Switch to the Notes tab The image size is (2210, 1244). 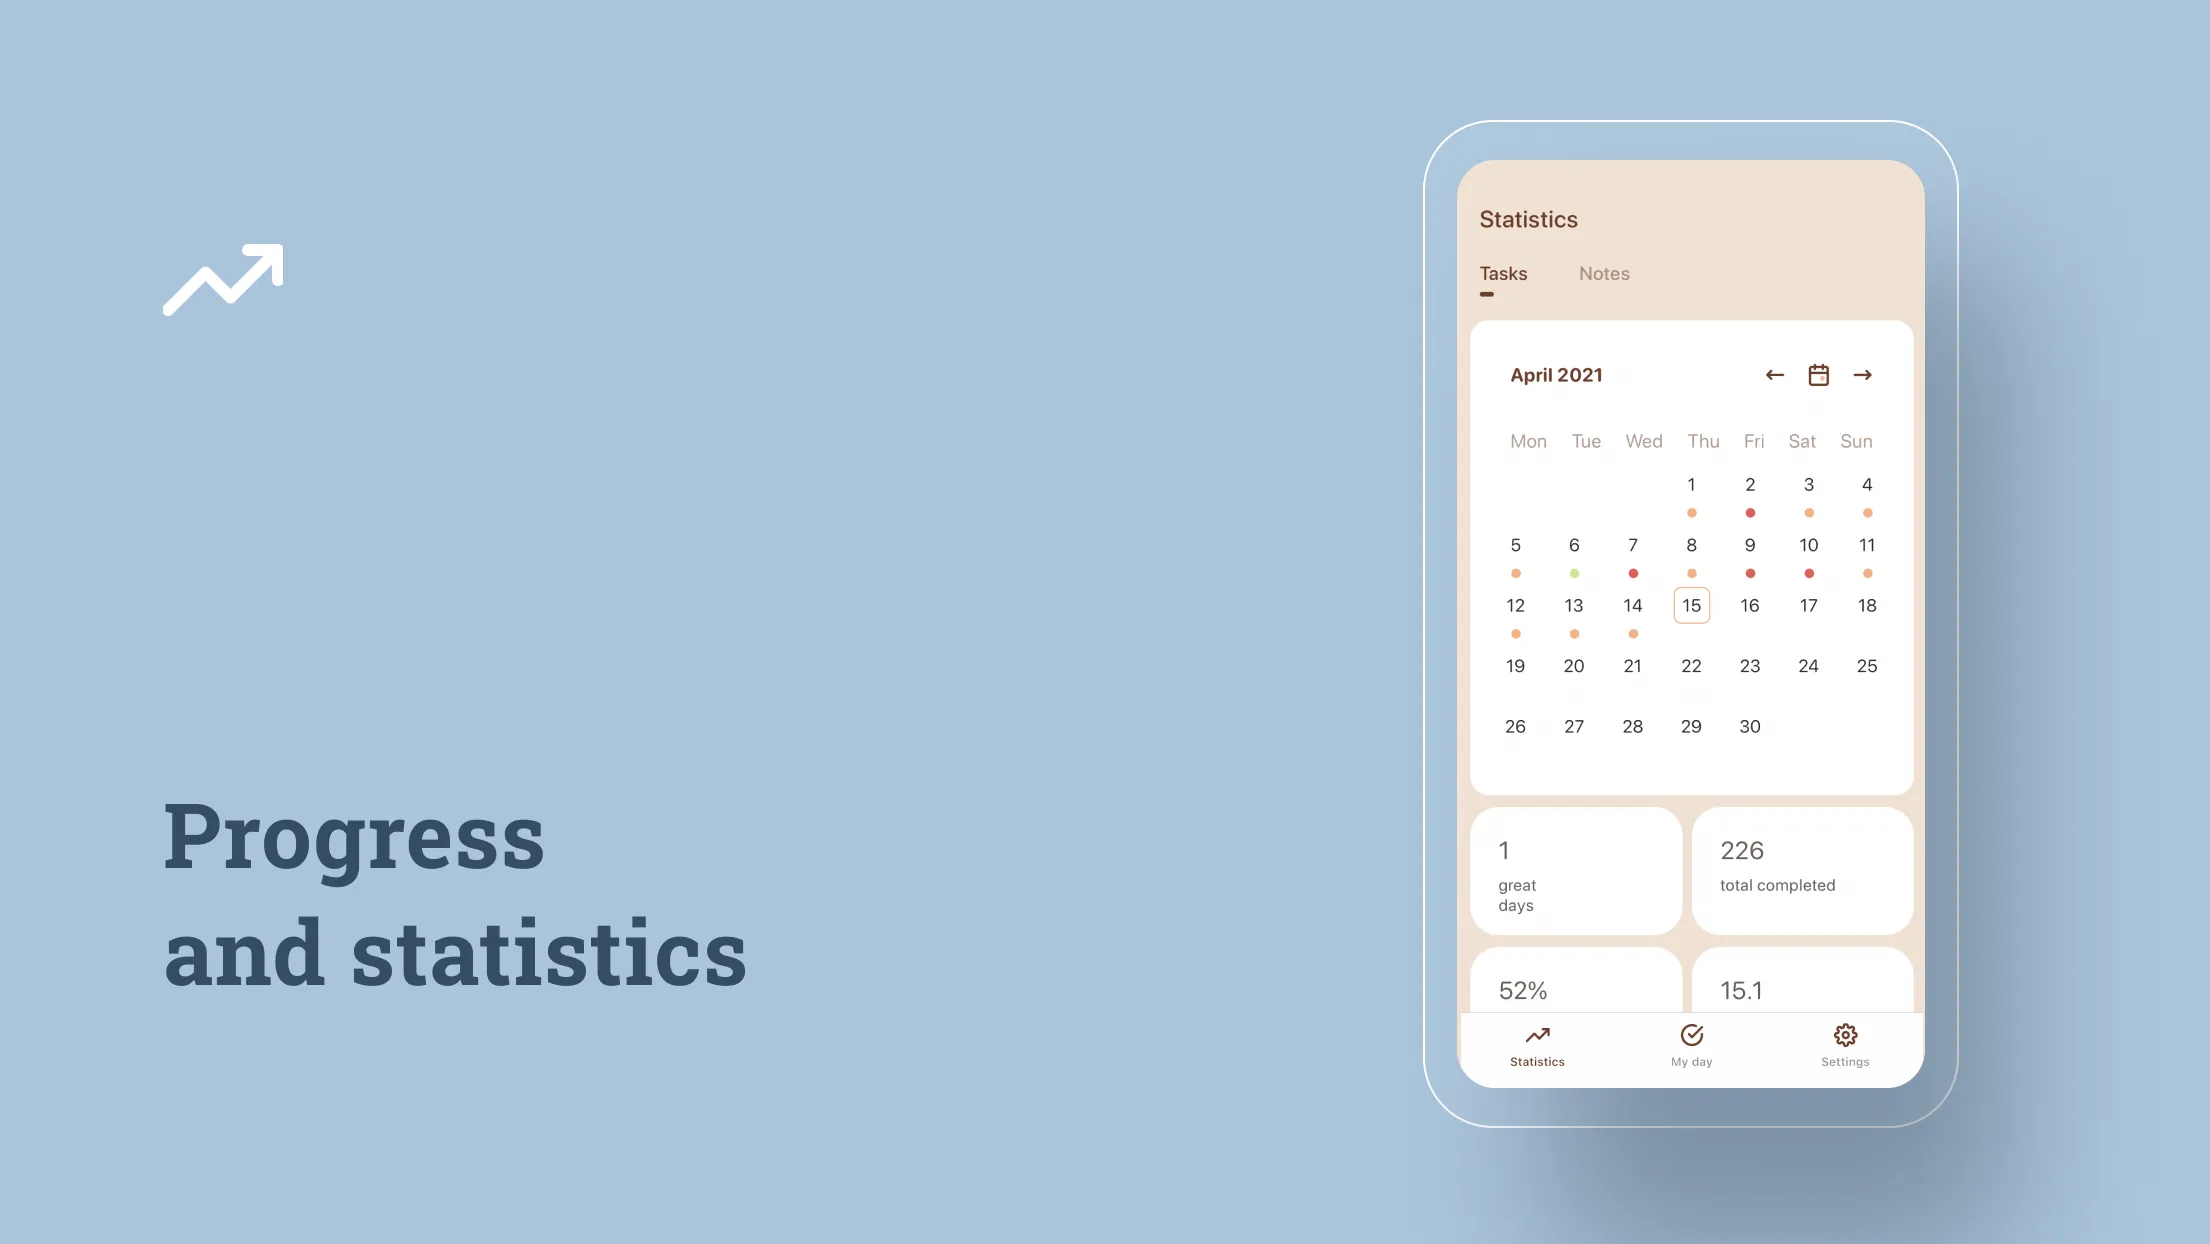coord(1604,273)
